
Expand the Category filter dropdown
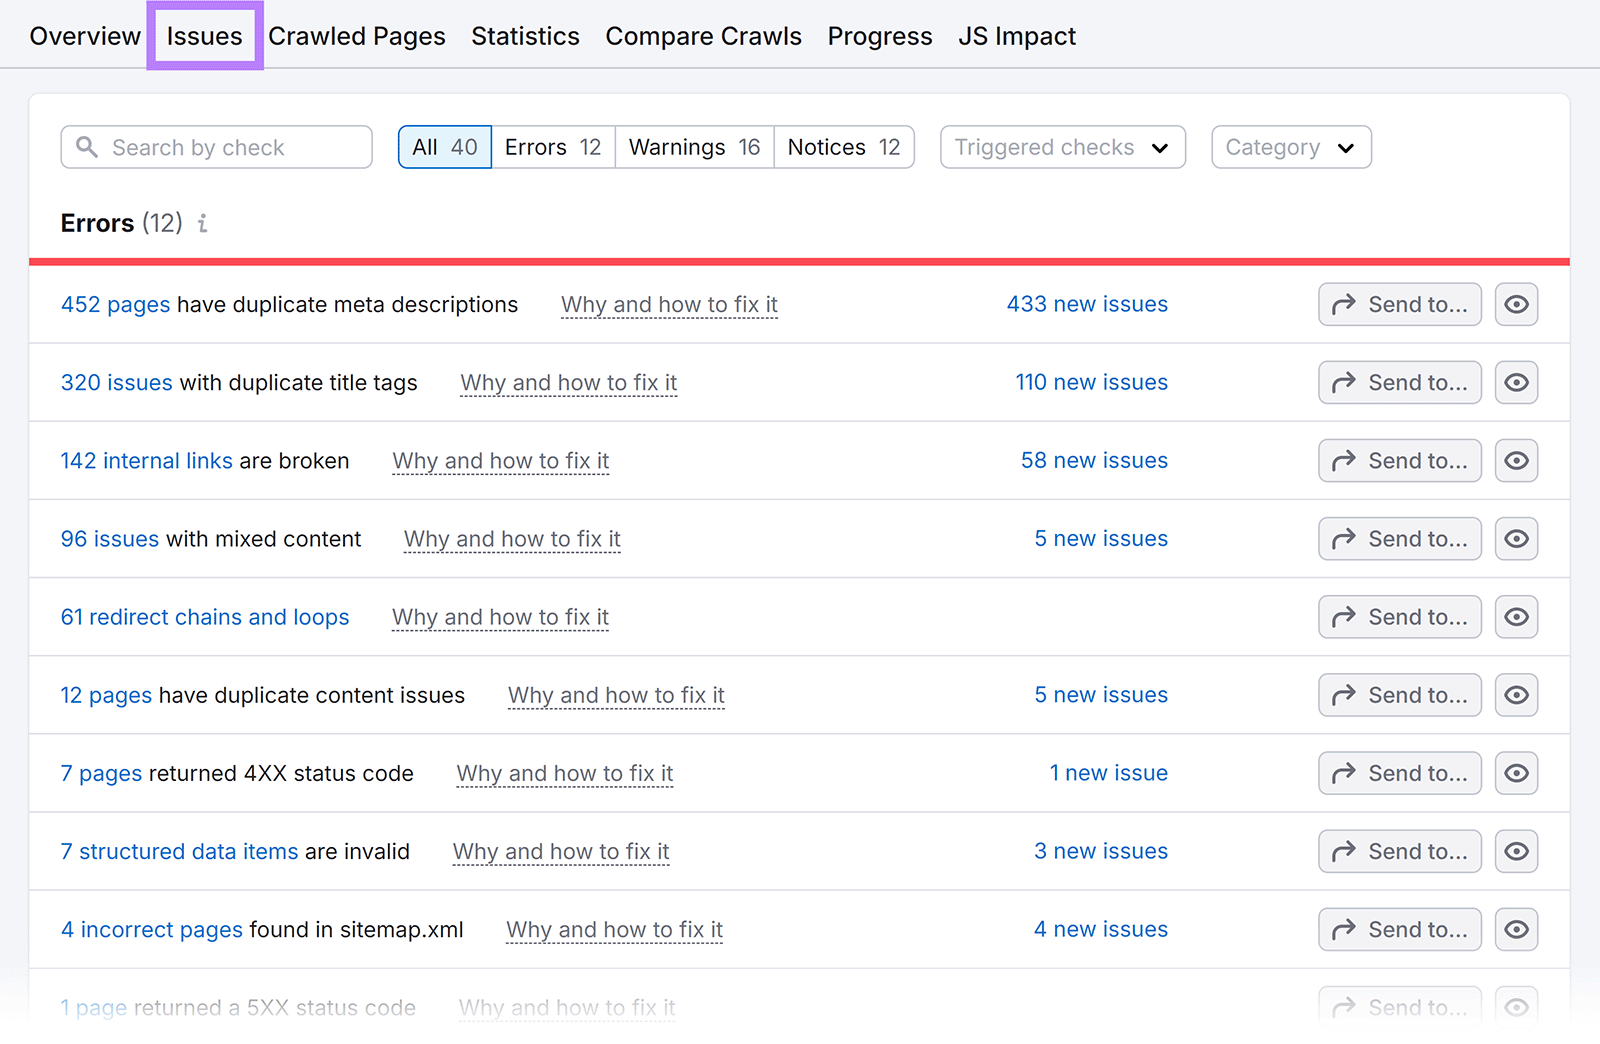(x=1290, y=147)
